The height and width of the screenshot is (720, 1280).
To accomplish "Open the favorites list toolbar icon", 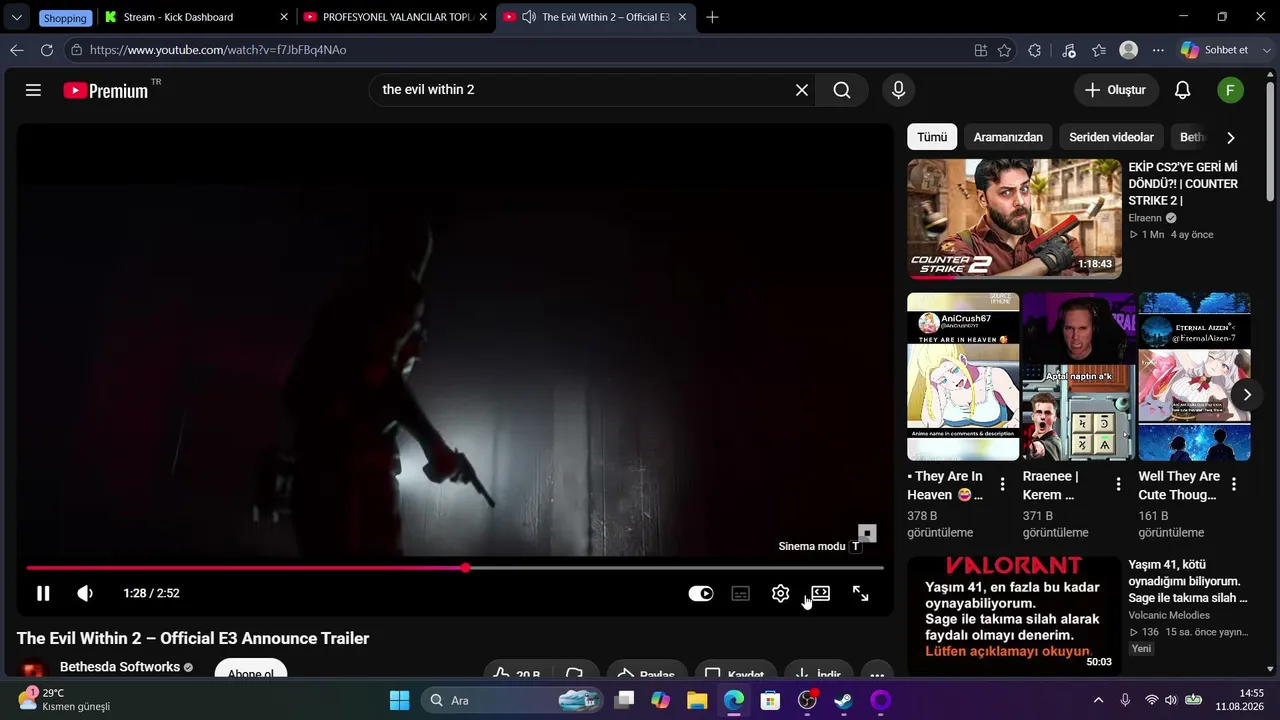I will [1099, 50].
